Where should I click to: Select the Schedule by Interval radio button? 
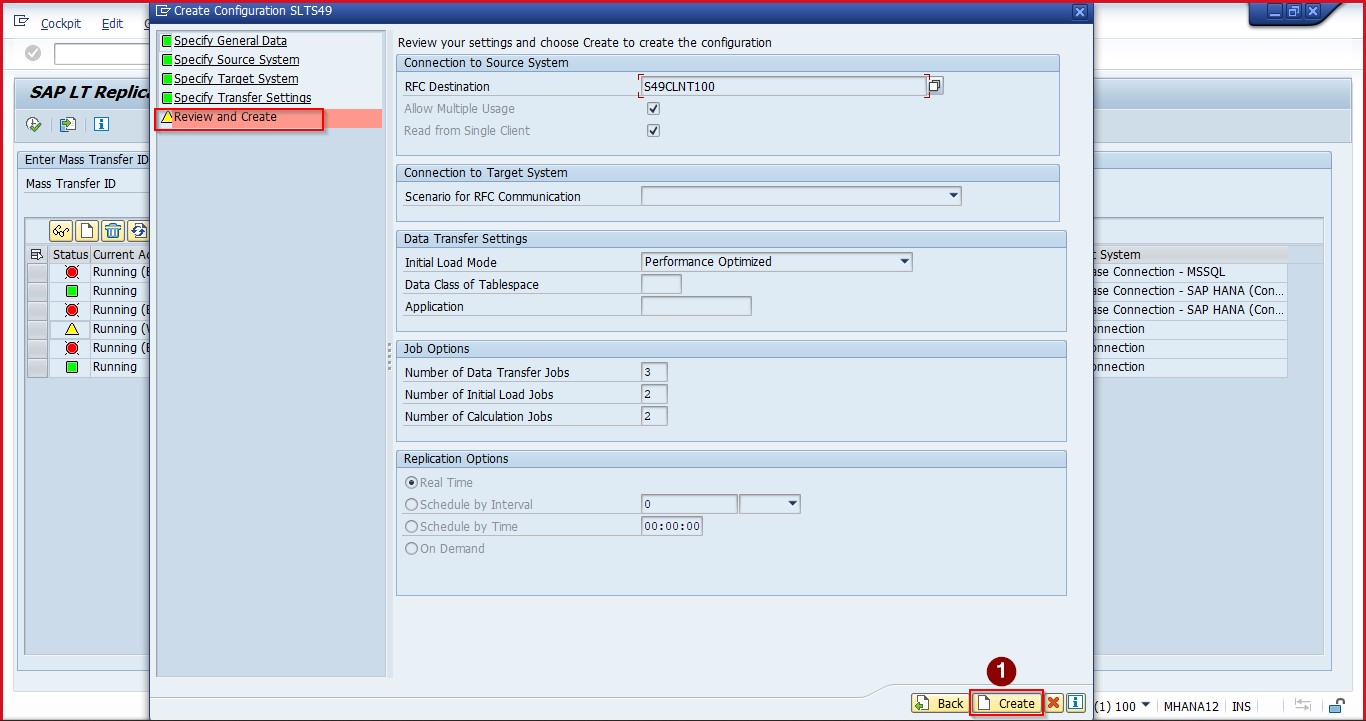[x=411, y=505]
